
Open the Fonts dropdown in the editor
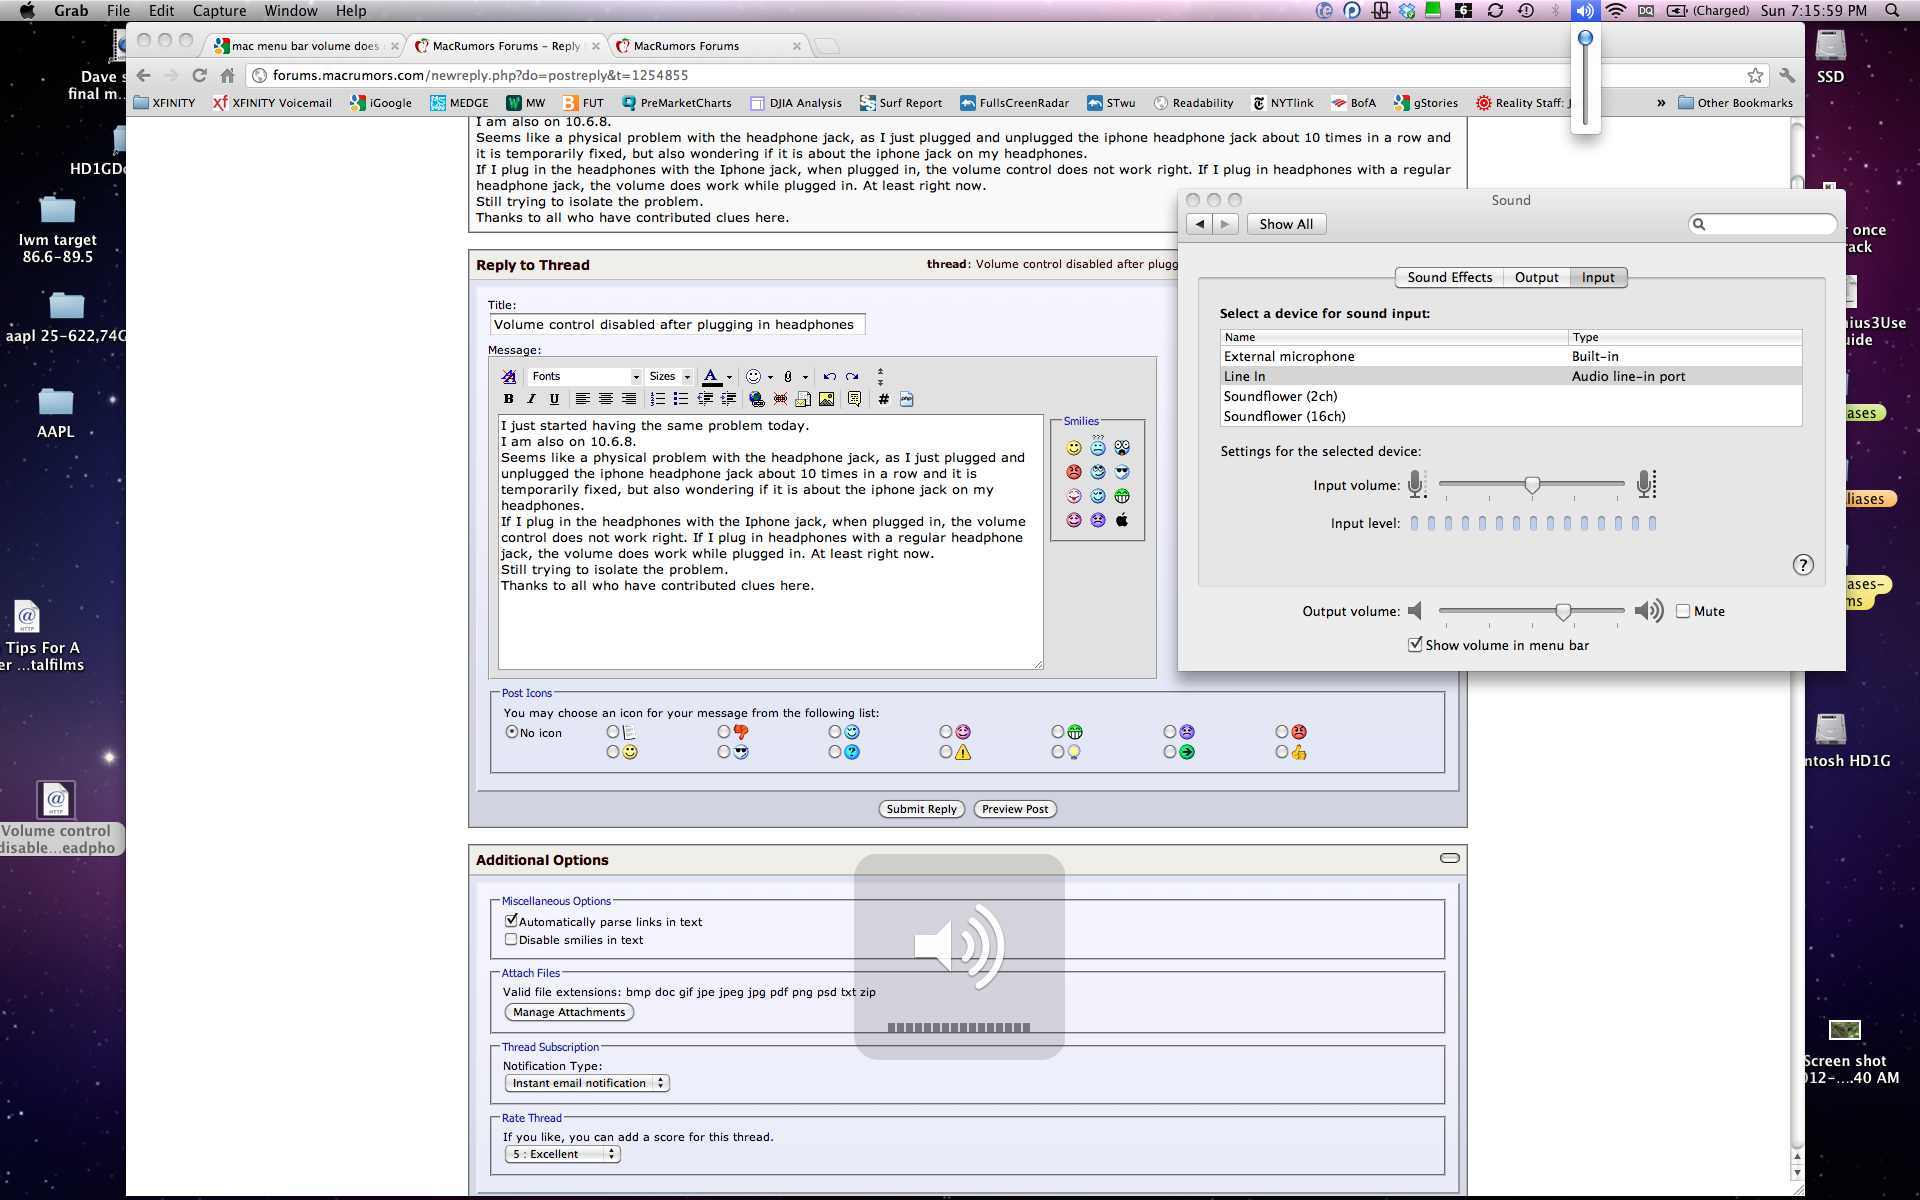pos(585,377)
